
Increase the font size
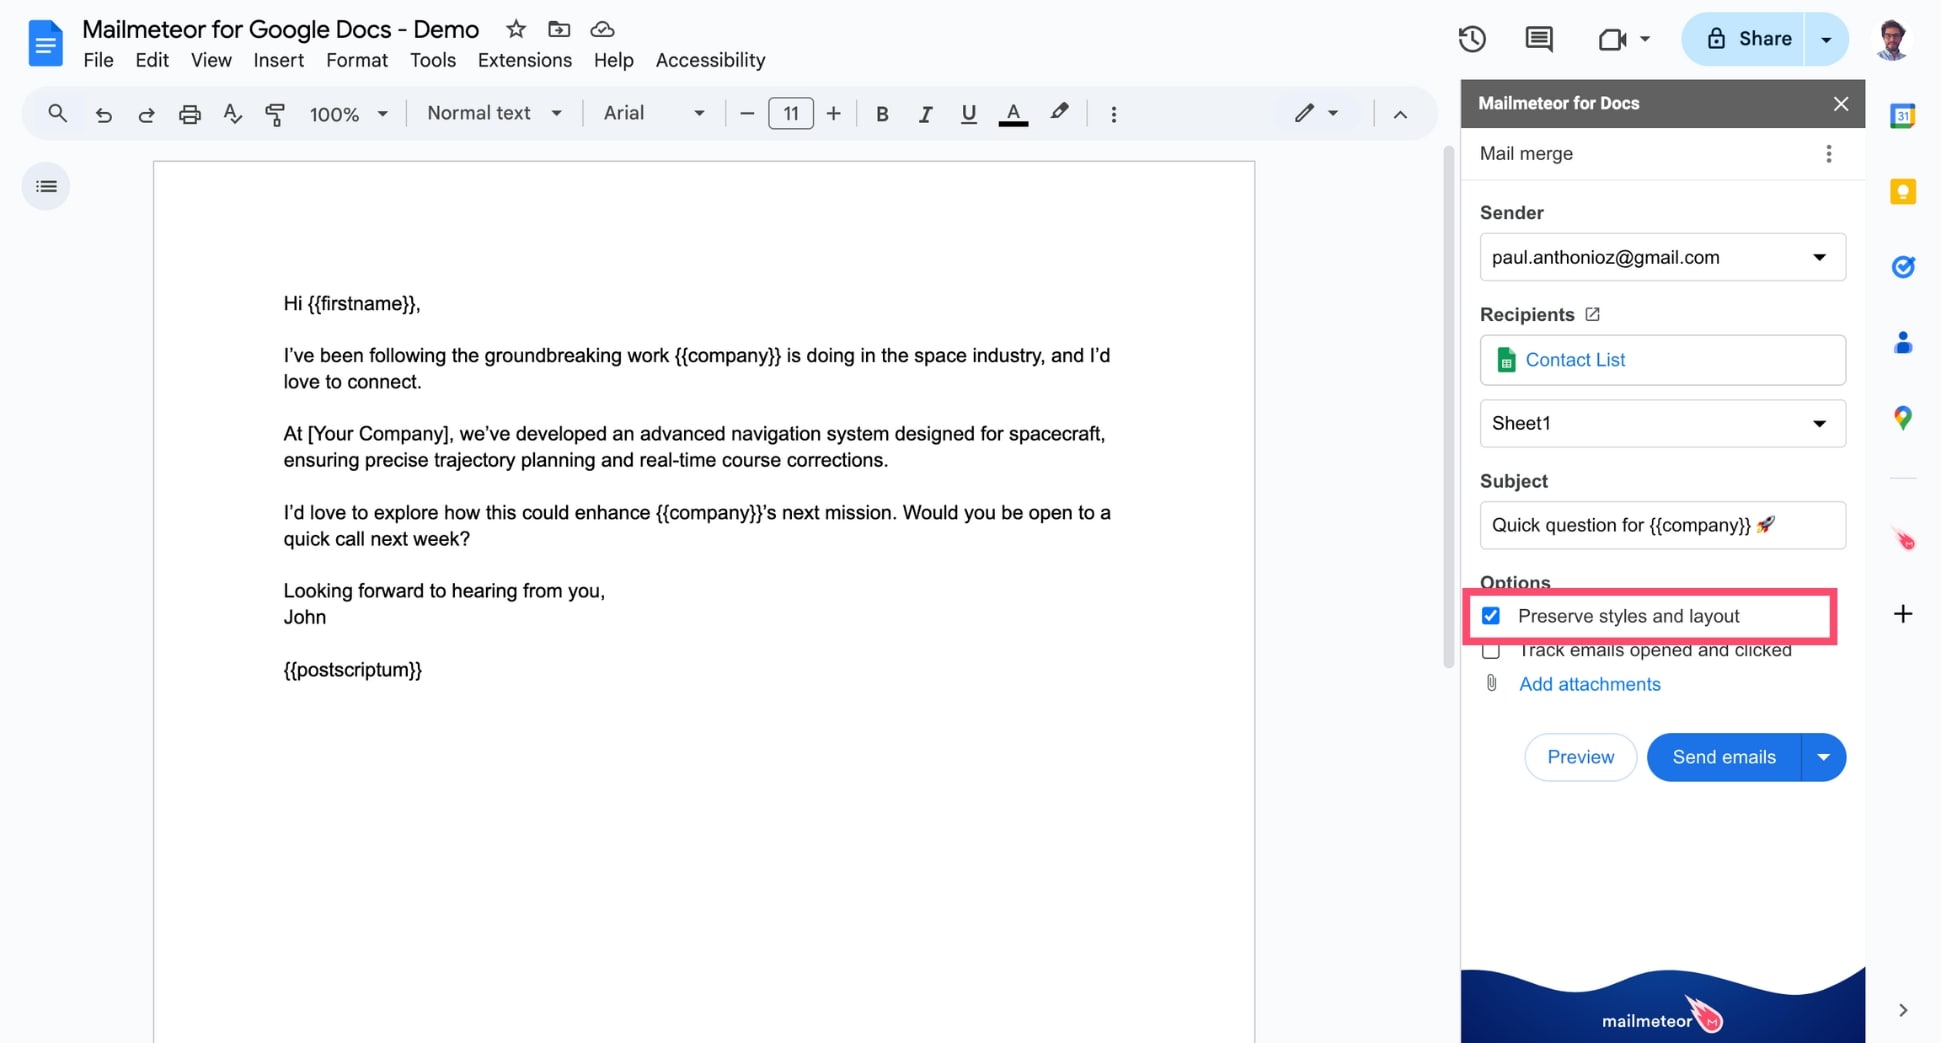tap(833, 114)
